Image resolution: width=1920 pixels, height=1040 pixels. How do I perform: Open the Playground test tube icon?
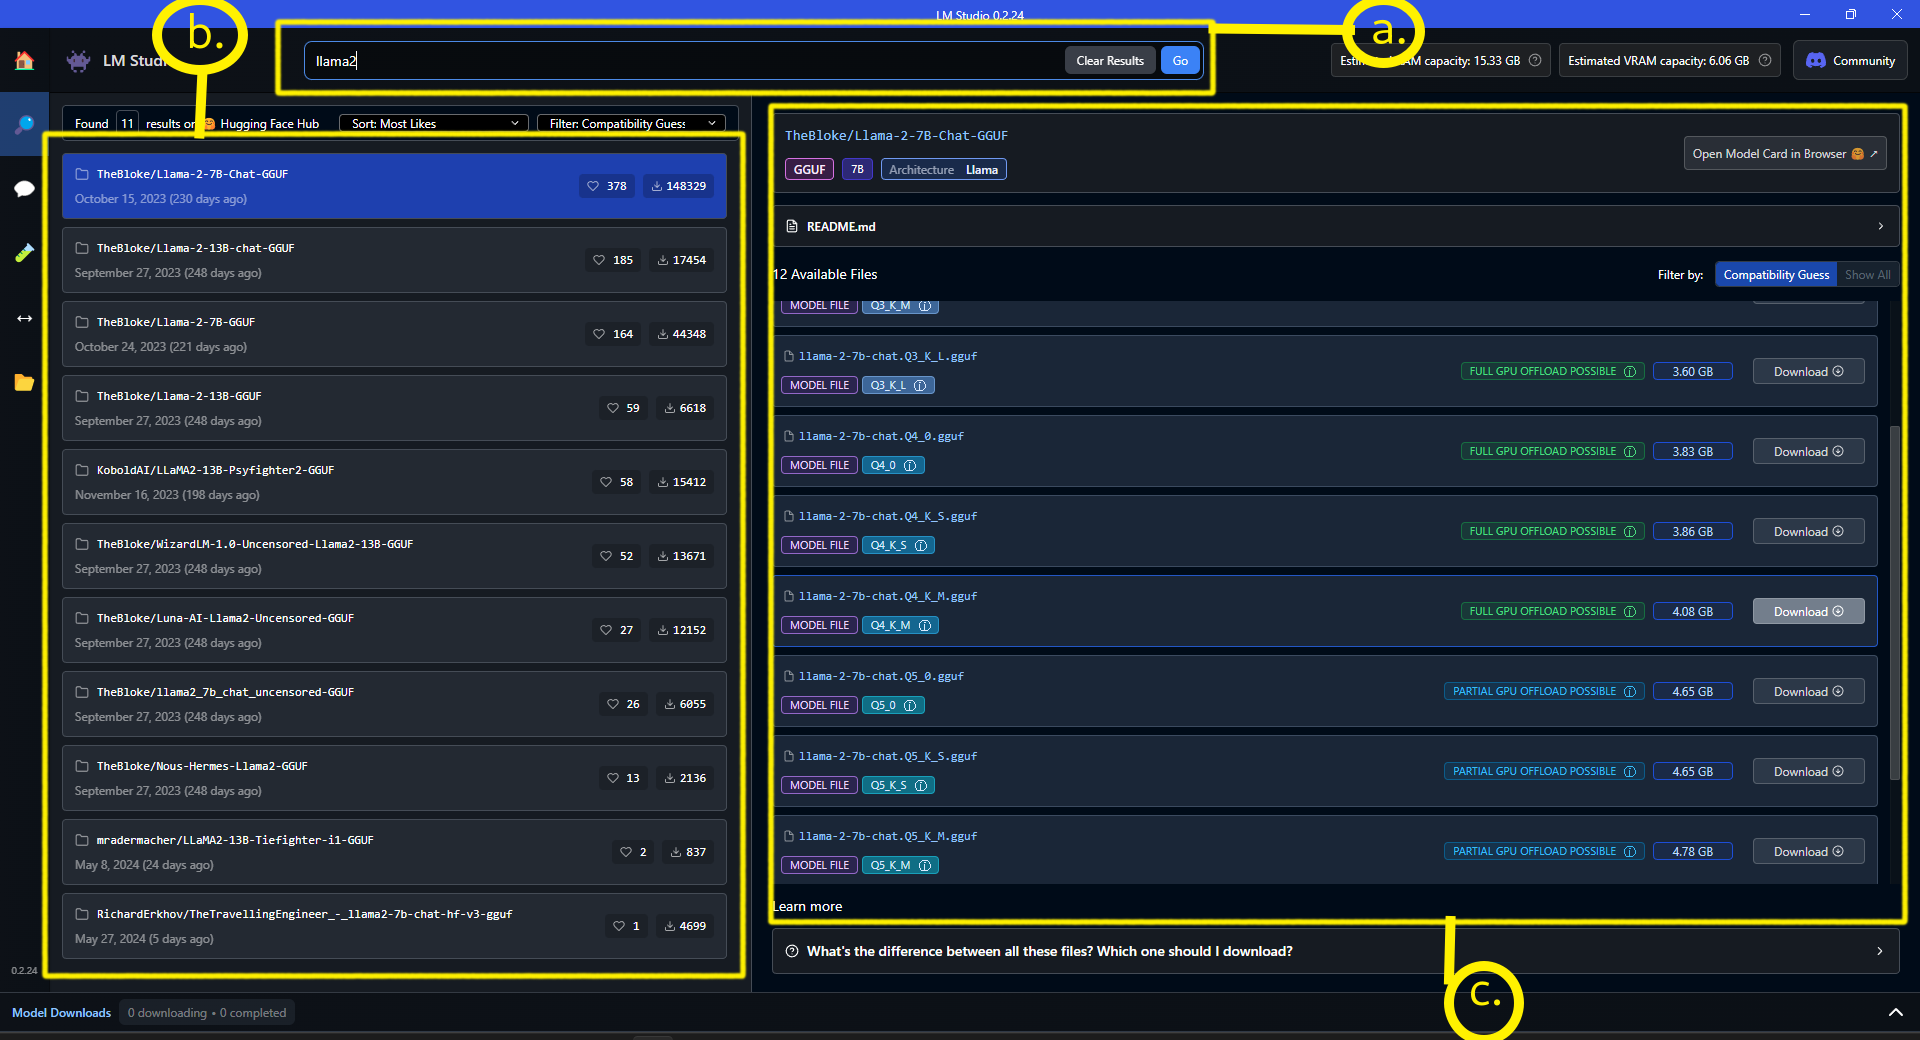pos(24,253)
